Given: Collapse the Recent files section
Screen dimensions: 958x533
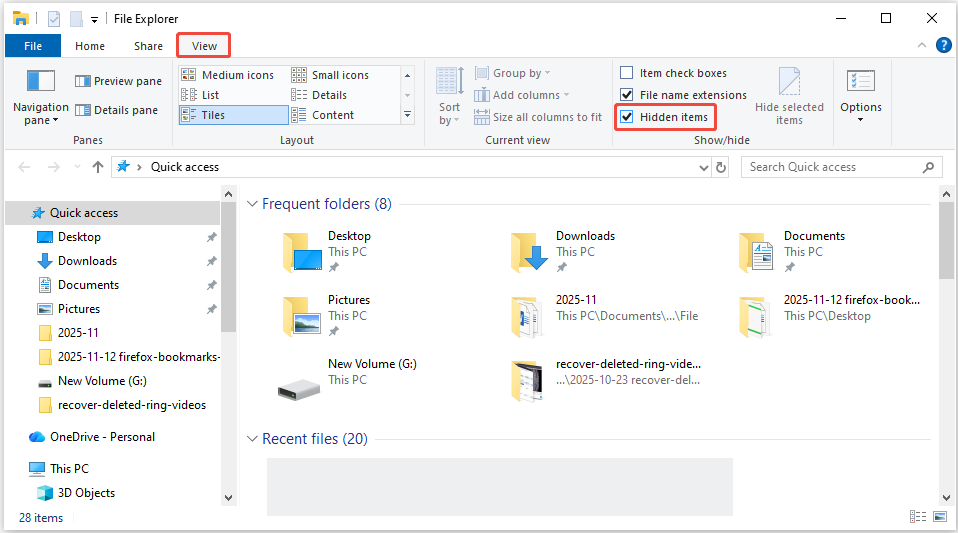Looking at the screenshot, I should pos(252,439).
